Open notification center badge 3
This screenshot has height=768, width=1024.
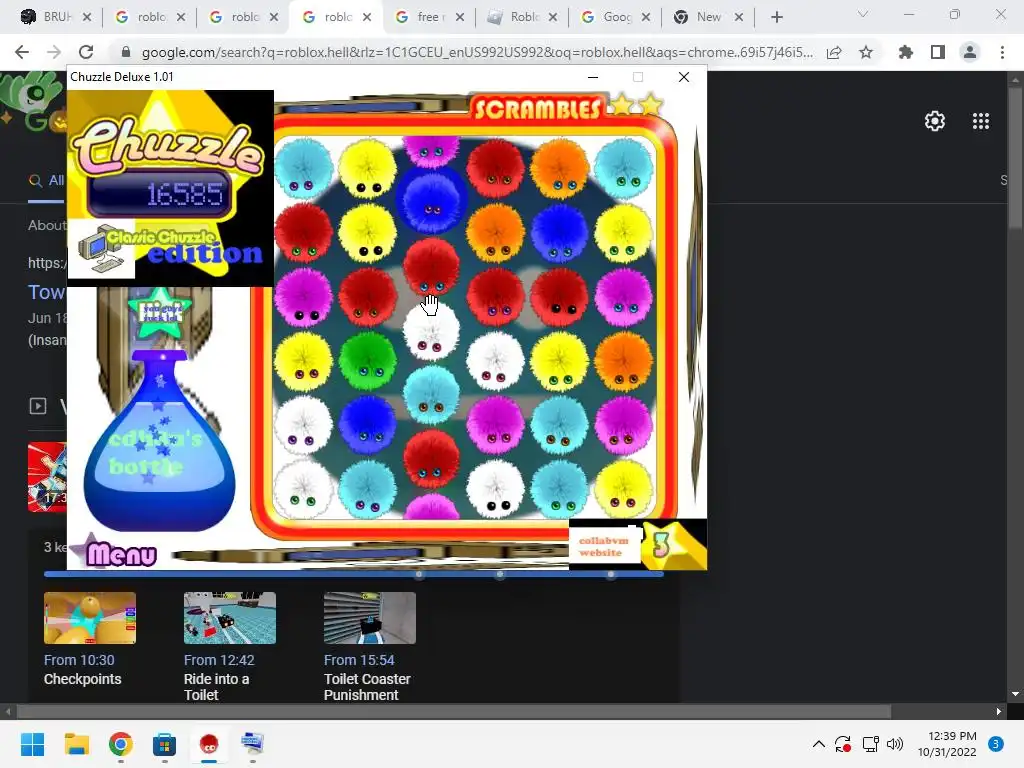pos(995,744)
